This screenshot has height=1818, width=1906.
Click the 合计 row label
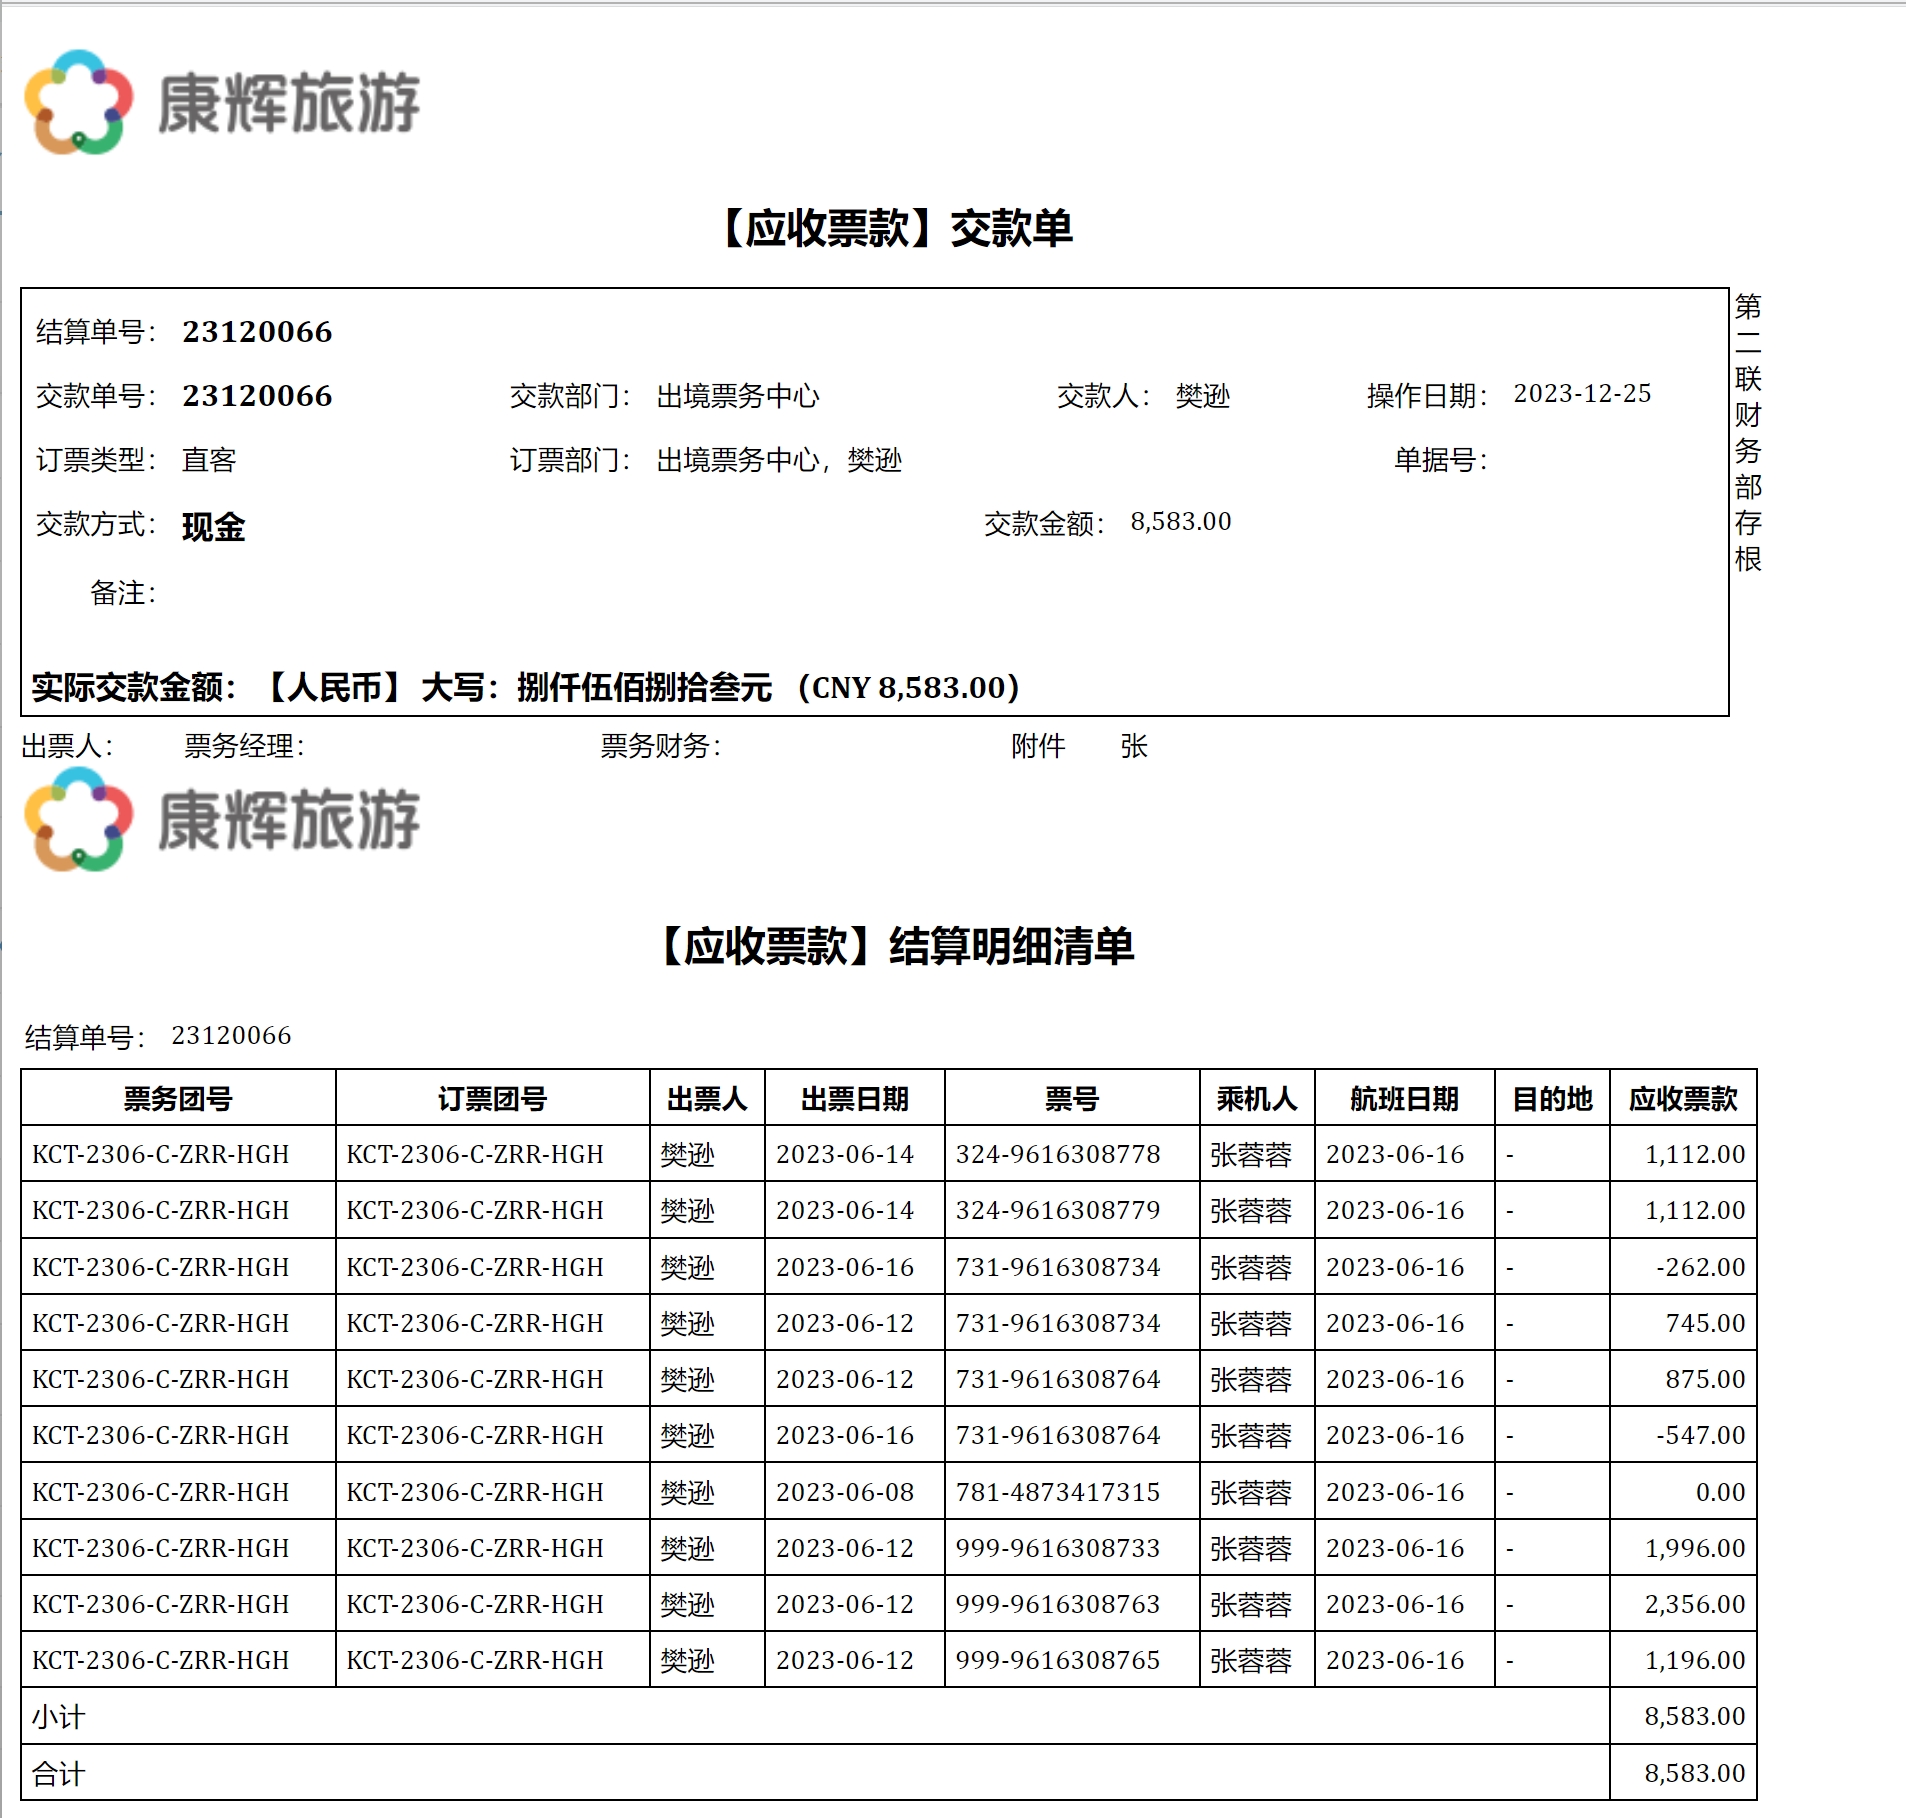[58, 1774]
